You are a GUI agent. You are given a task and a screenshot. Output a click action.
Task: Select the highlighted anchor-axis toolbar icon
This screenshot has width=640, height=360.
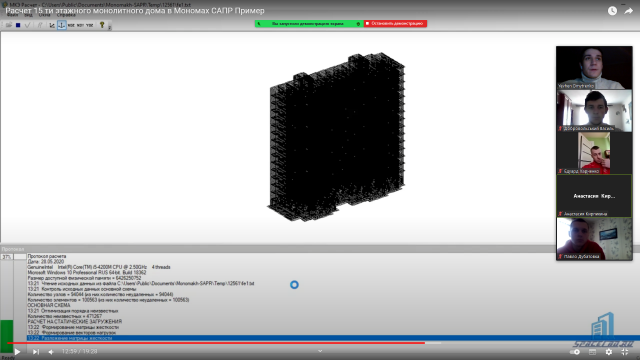pos(62,25)
